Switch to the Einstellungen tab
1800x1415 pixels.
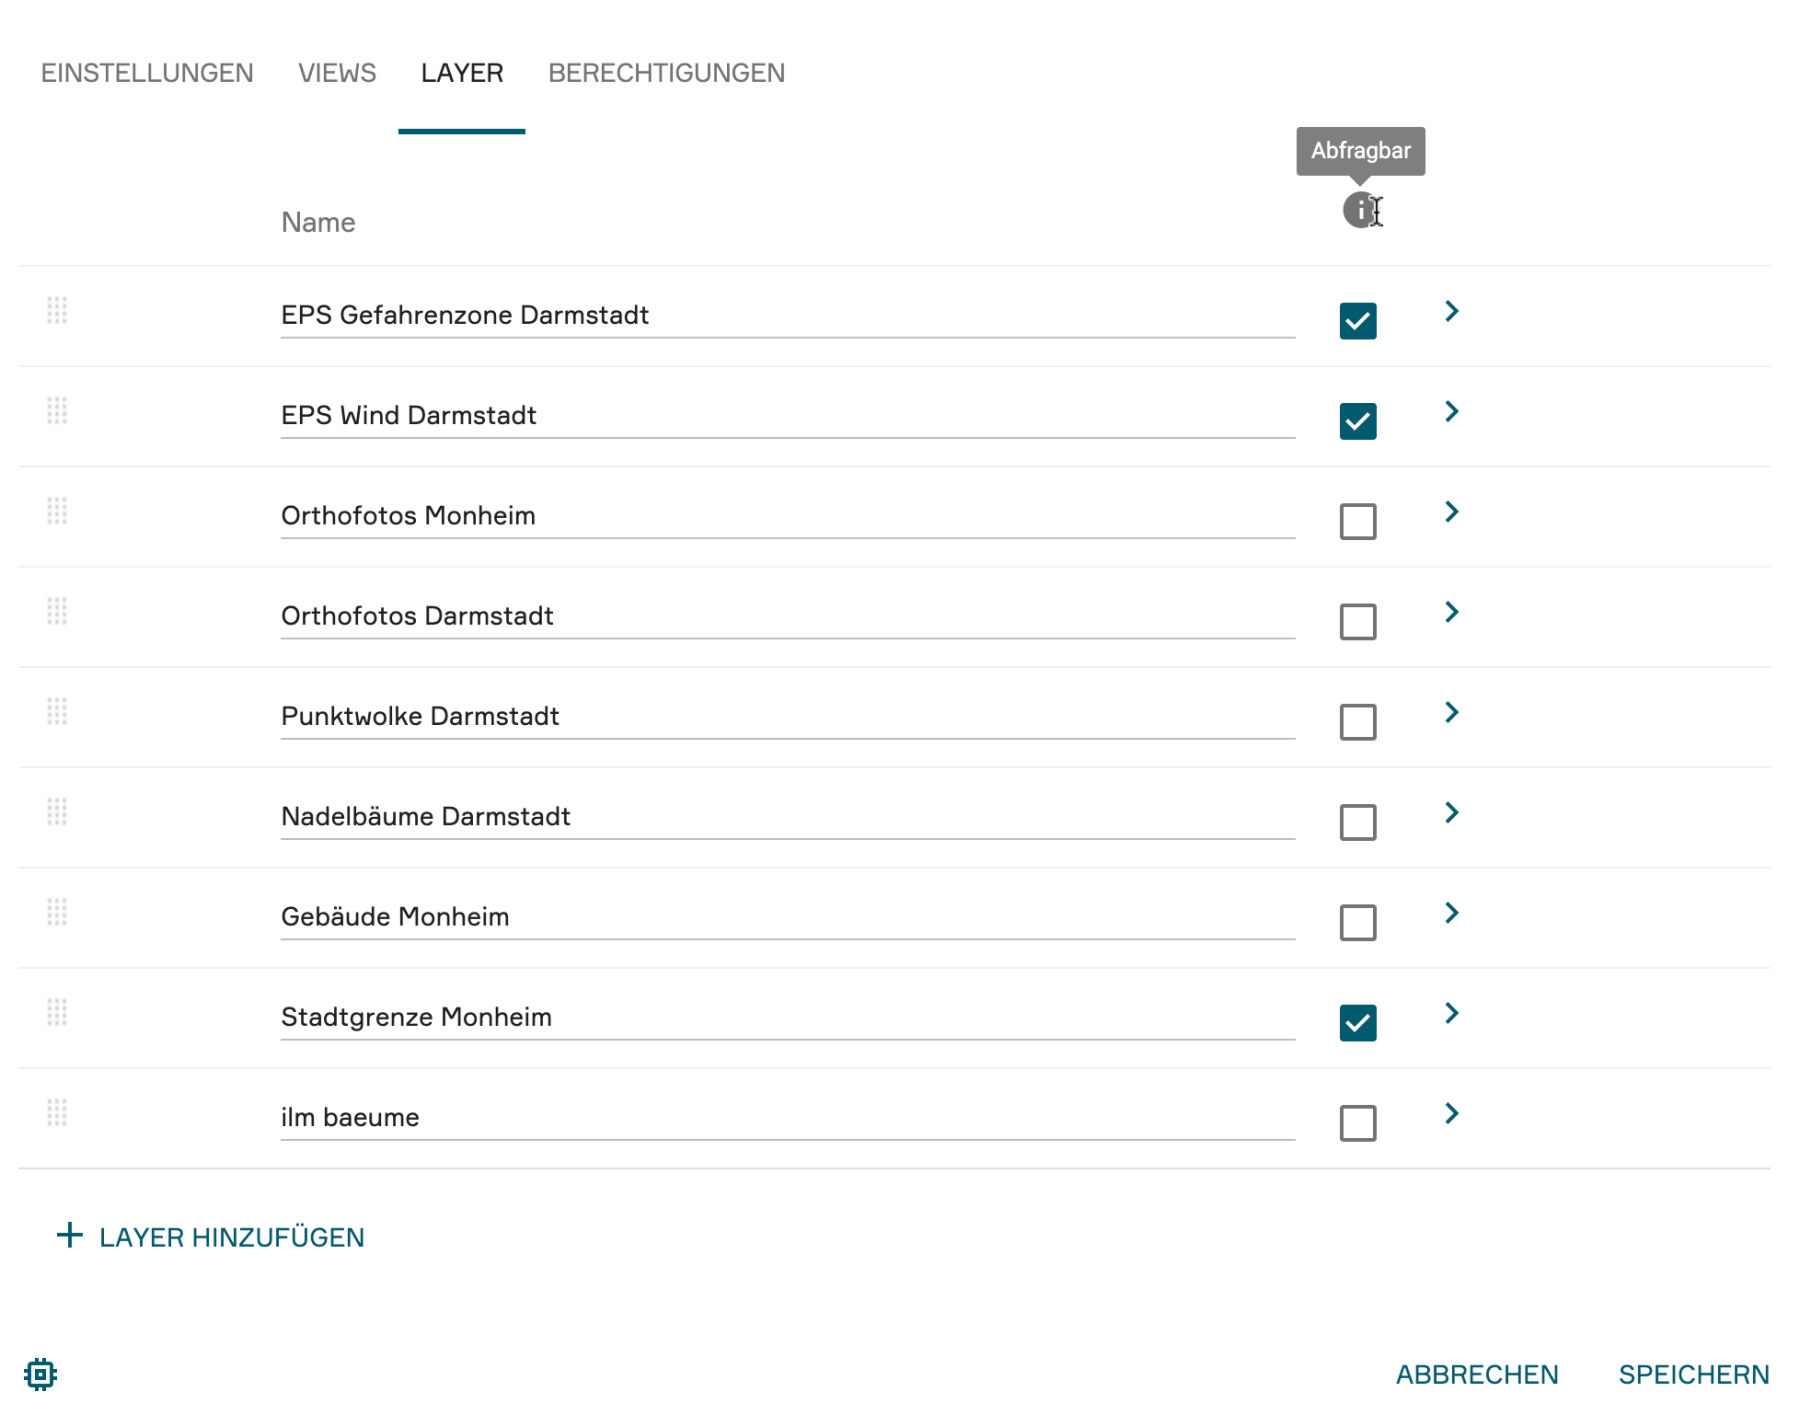pyautogui.click(x=147, y=73)
